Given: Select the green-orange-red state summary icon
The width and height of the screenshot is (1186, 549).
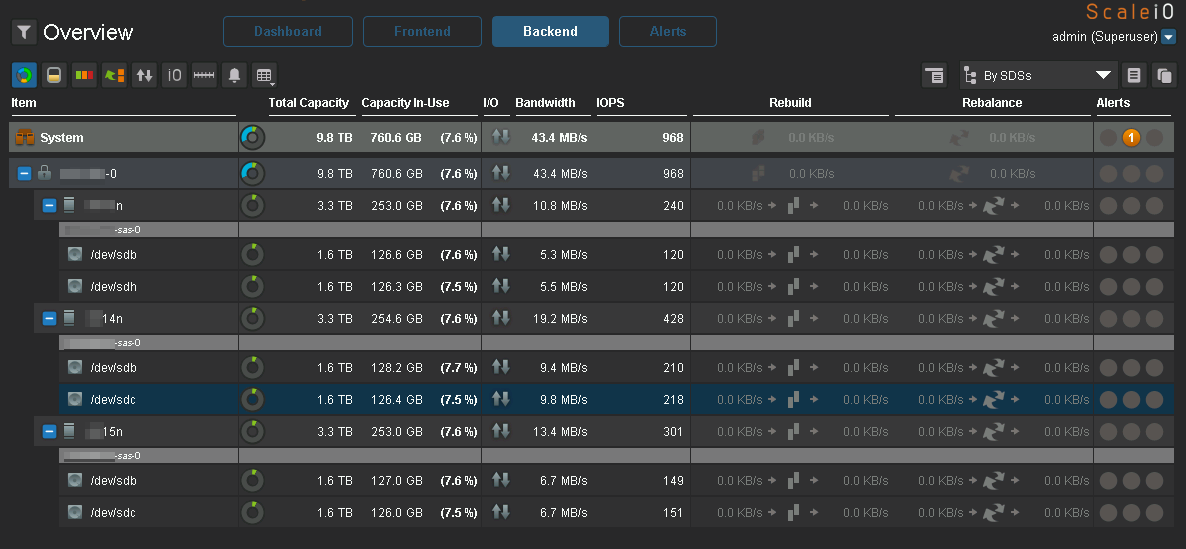Looking at the screenshot, I should pos(85,75).
